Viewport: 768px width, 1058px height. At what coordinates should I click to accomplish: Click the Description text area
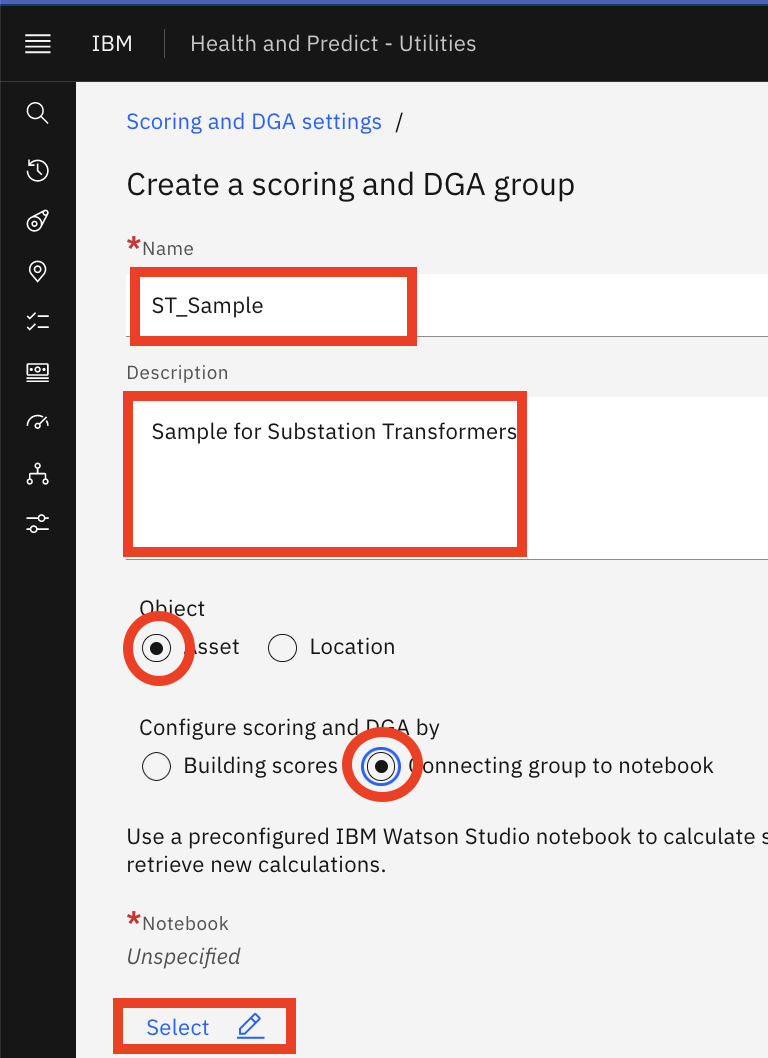click(447, 478)
